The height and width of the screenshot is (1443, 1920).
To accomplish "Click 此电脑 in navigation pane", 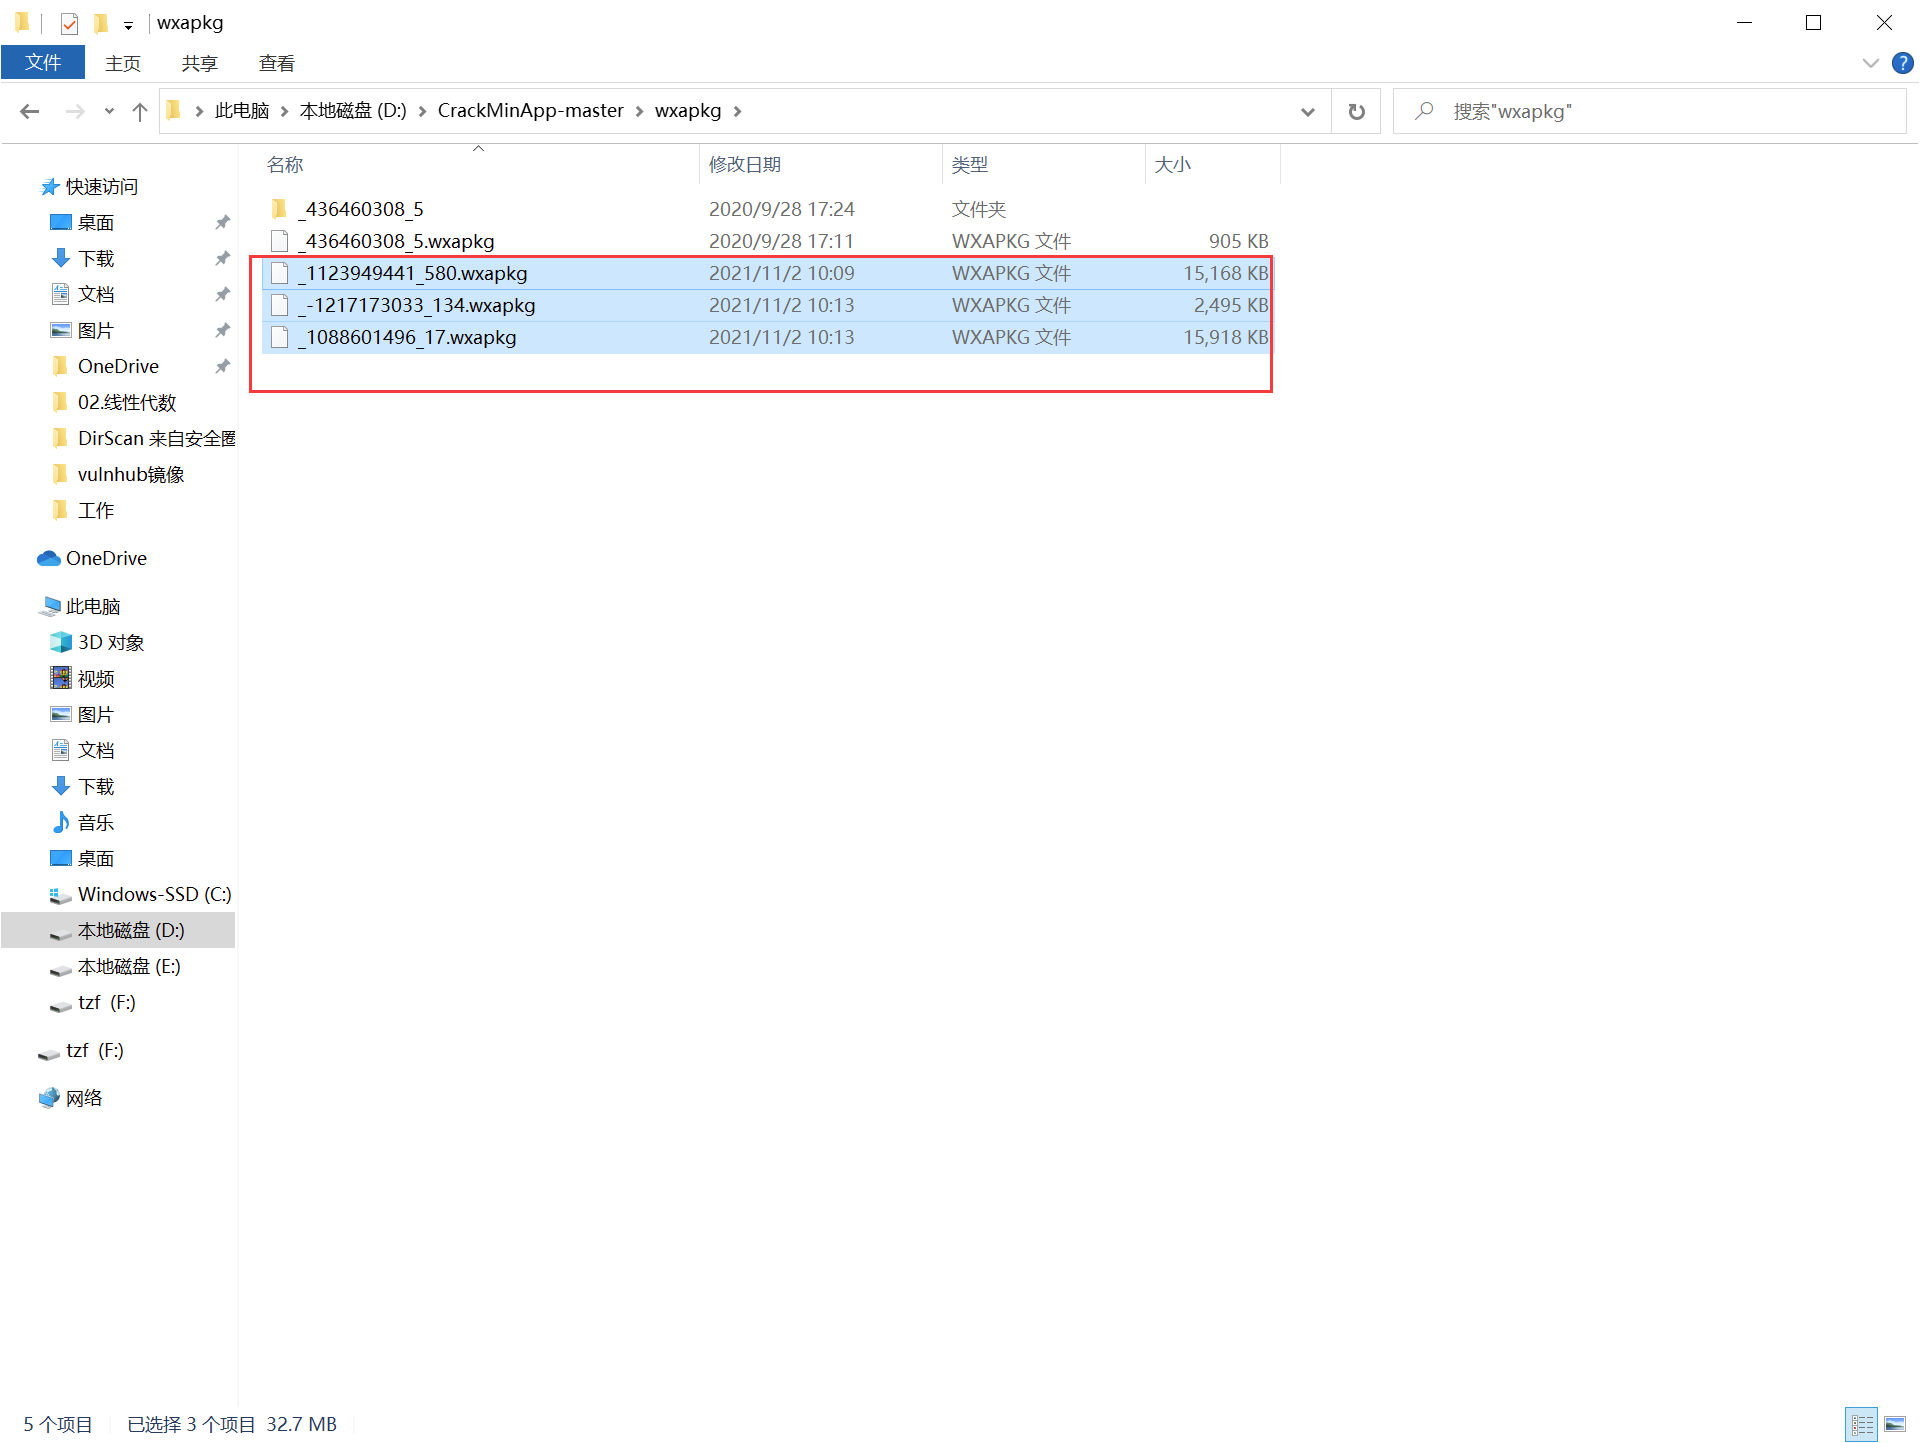I will (92, 607).
